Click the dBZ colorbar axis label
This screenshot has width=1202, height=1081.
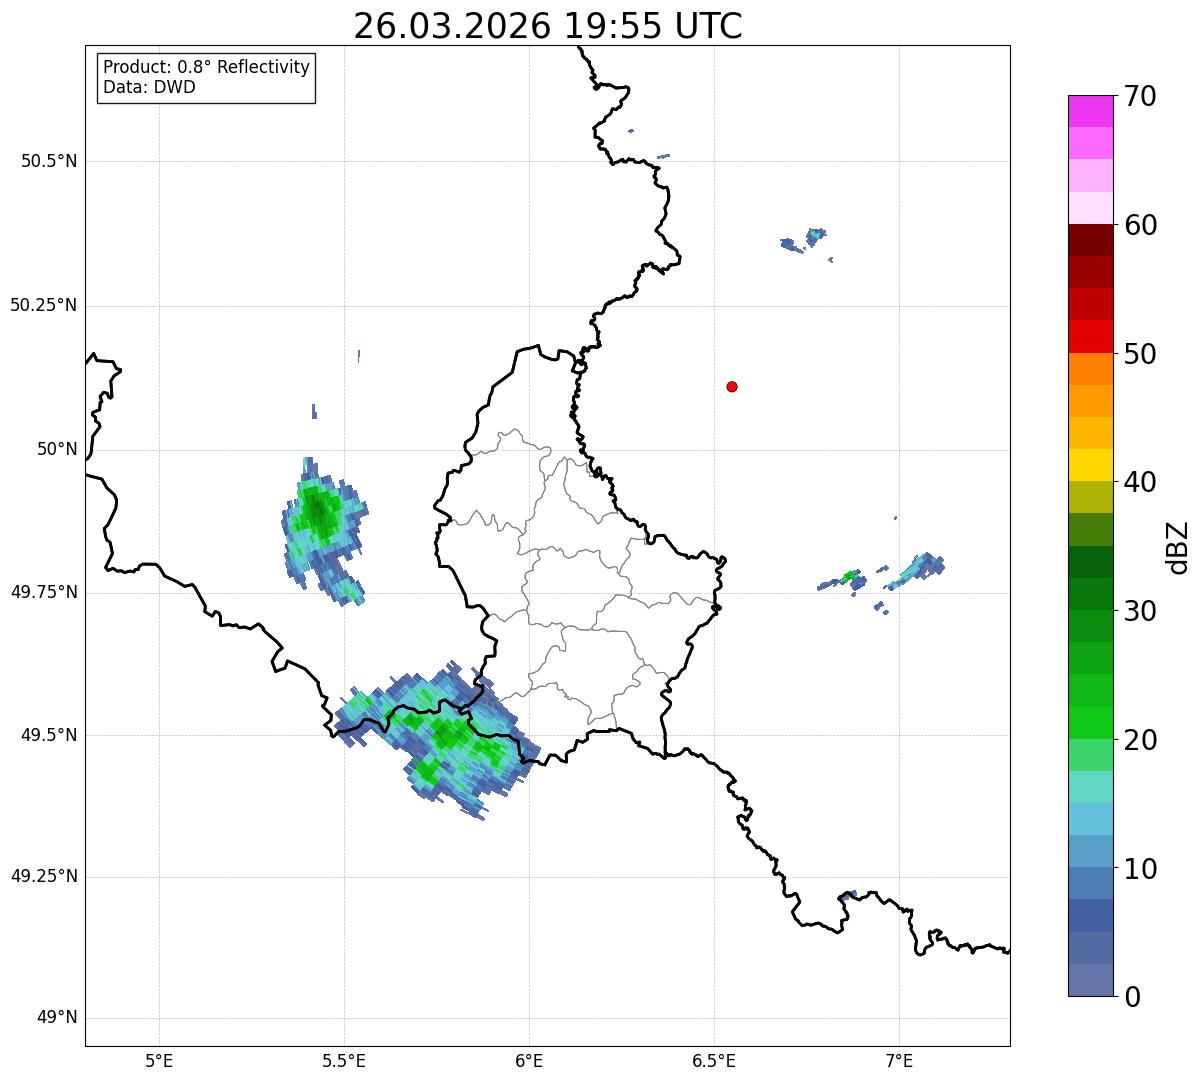pyautogui.click(x=1178, y=547)
